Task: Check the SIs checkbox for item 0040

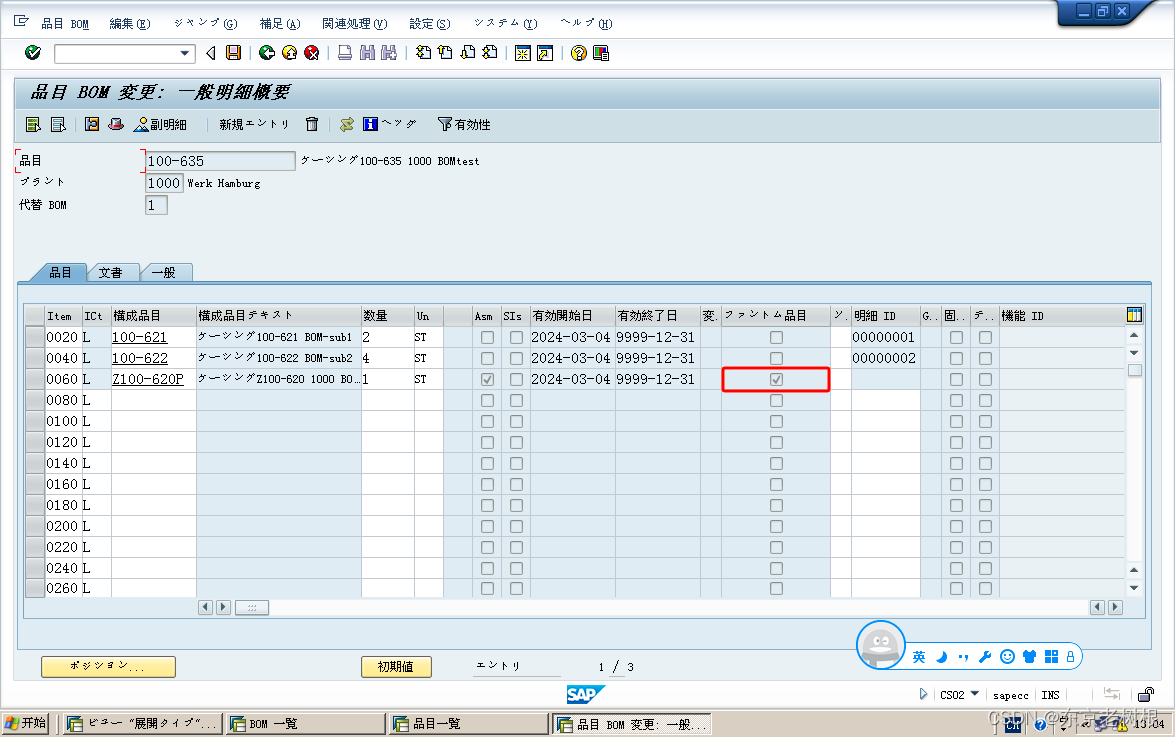Action: point(515,358)
